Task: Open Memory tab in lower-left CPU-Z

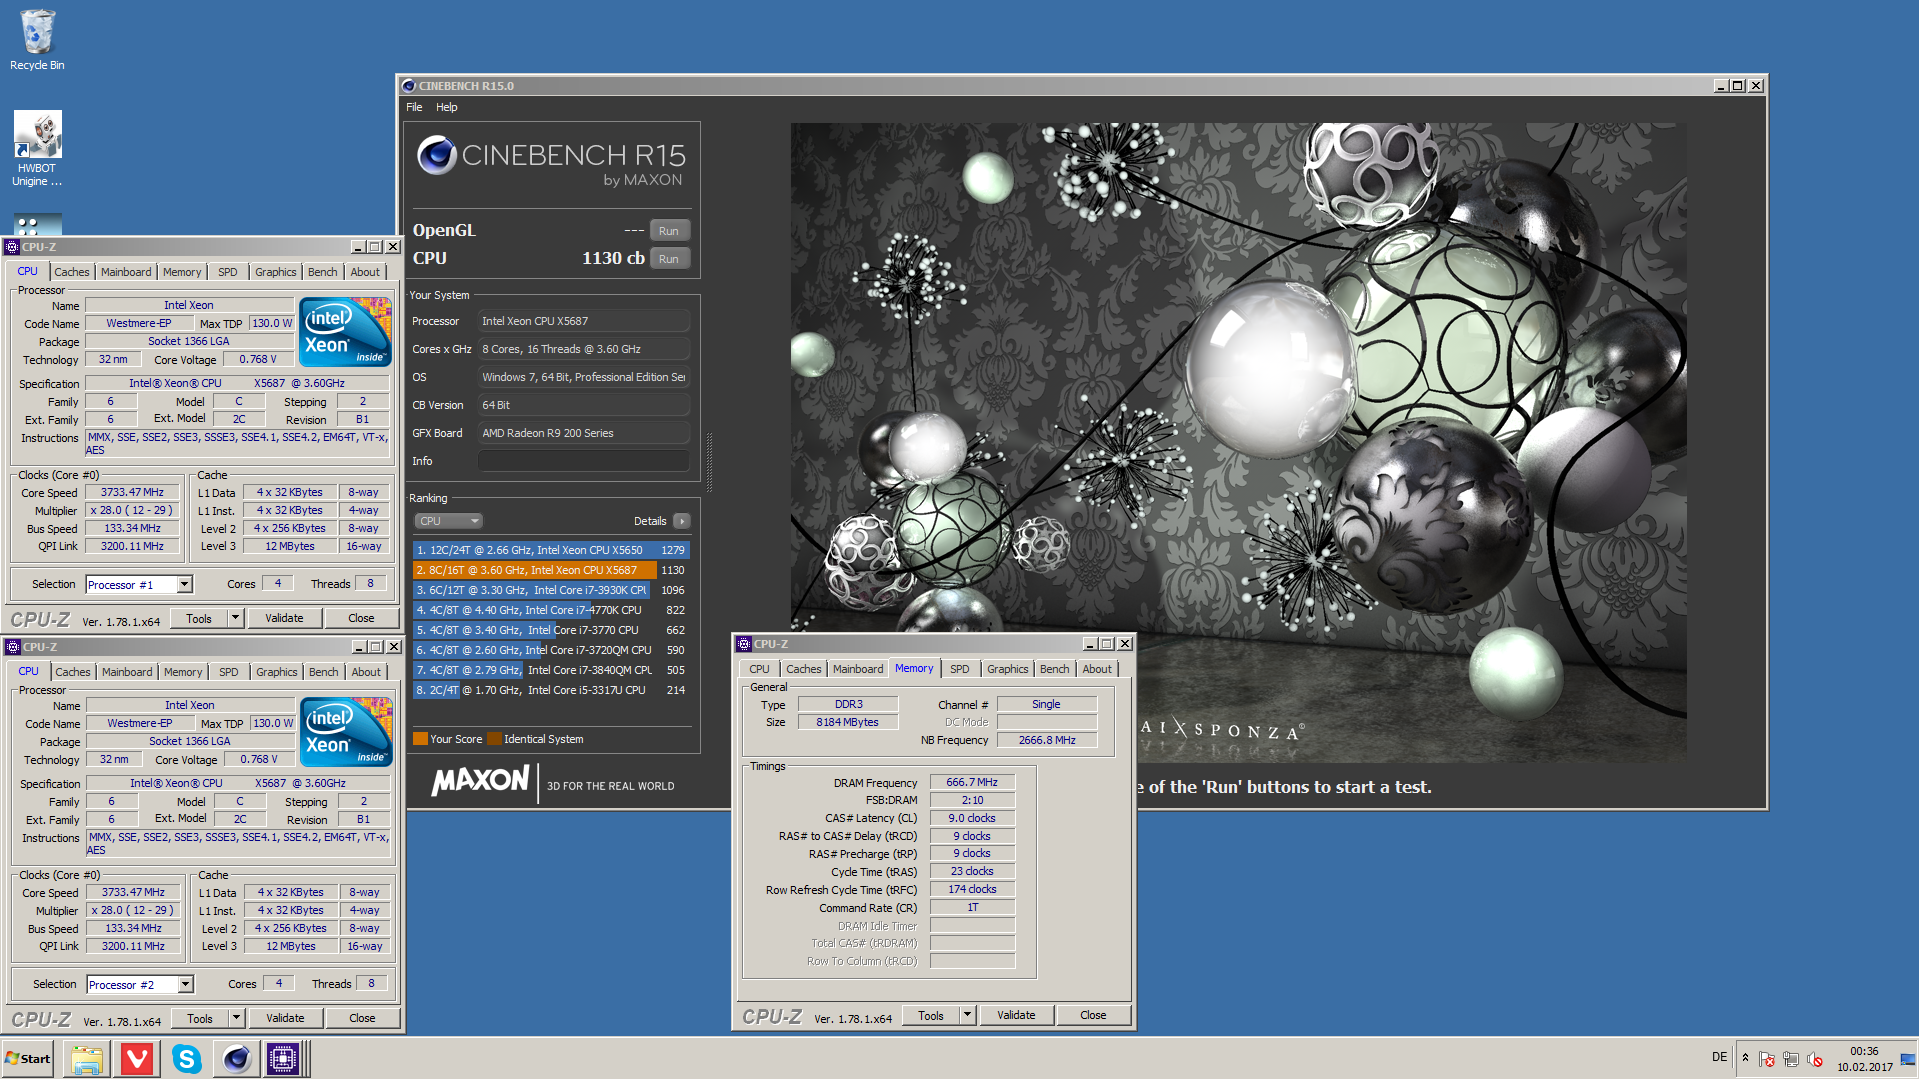Action: point(183,672)
